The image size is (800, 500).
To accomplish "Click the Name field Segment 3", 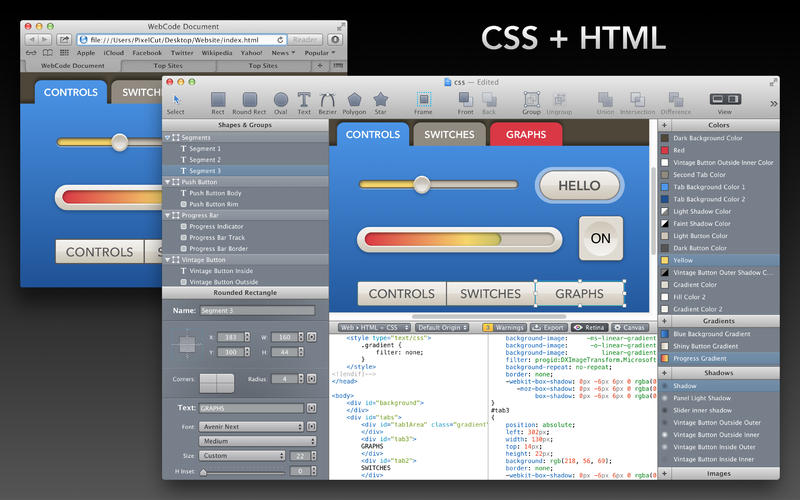I will point(257,310).
